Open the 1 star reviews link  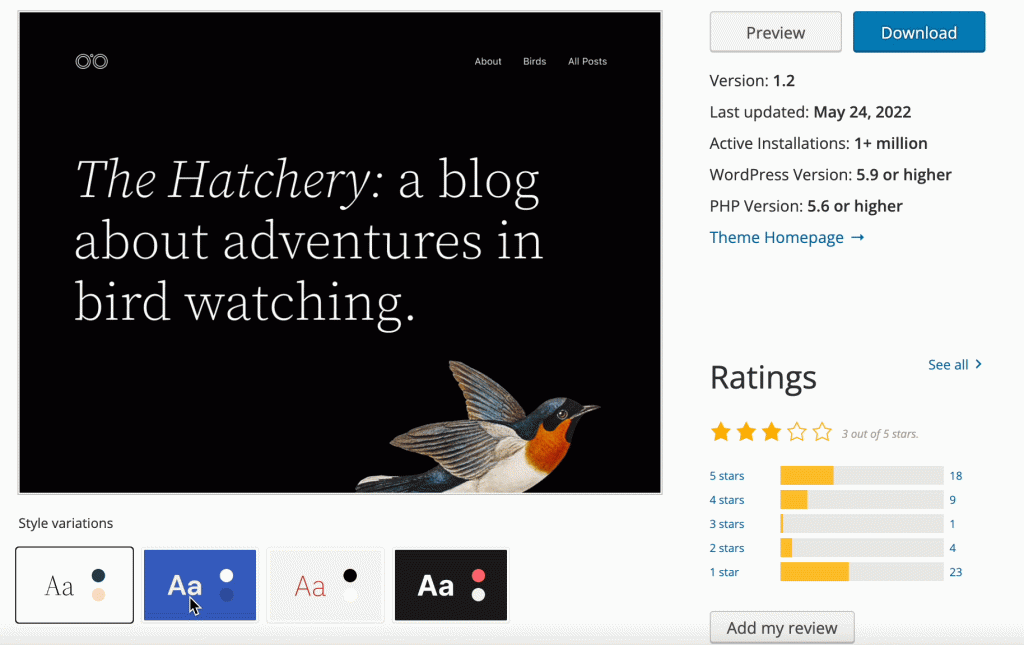[725, 572]
